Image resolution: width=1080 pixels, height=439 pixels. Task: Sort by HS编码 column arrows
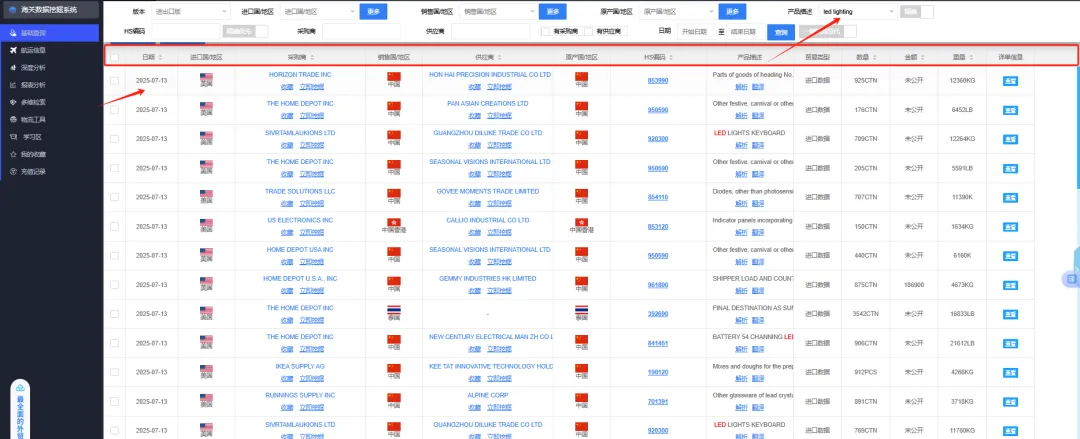pos(670,57)
